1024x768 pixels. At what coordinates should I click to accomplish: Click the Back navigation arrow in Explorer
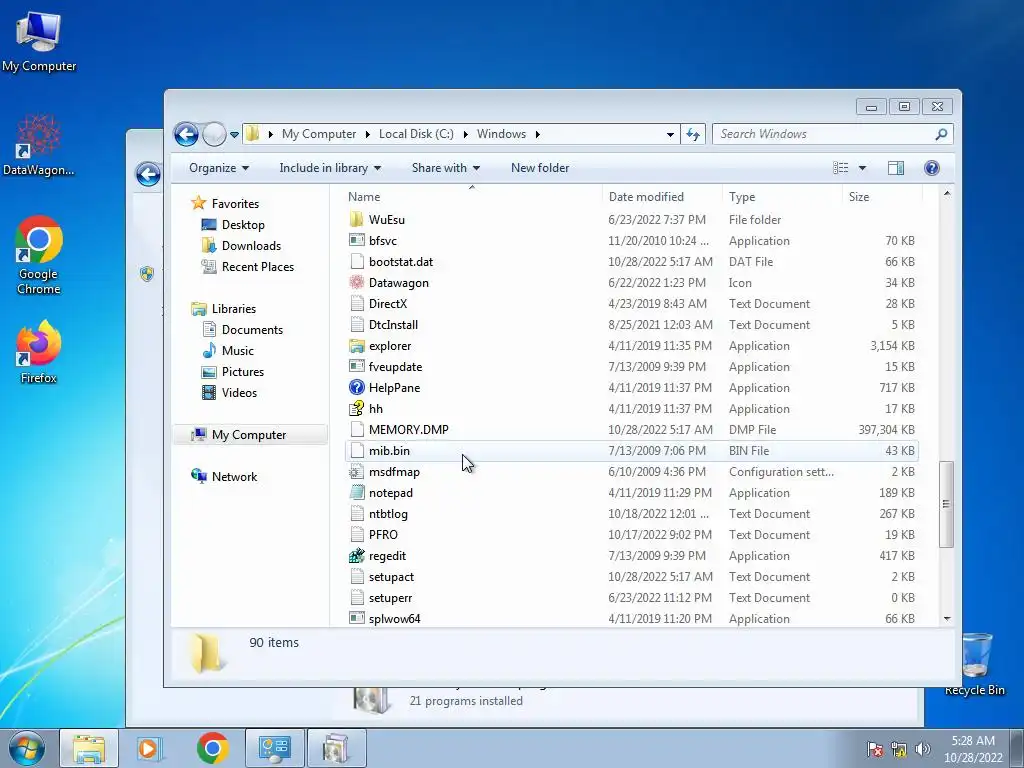coord(186,135)
